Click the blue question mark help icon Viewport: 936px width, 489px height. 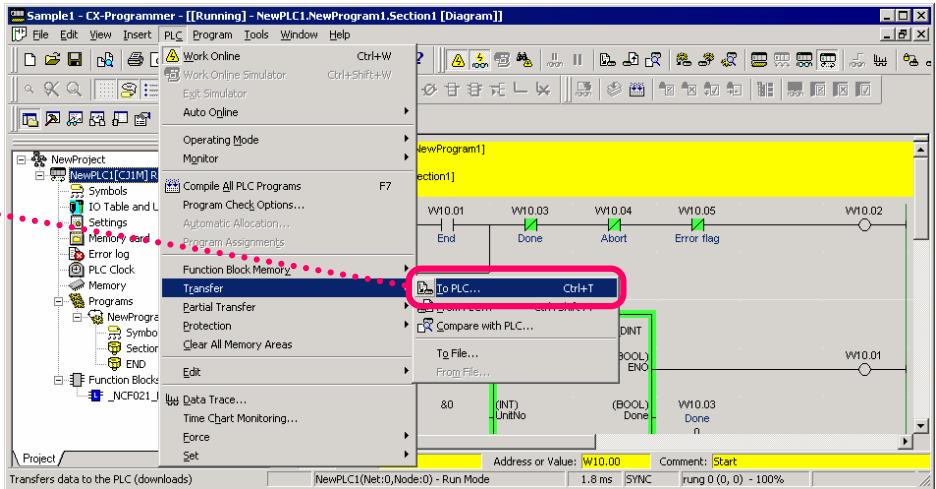[x=419, y=59]
